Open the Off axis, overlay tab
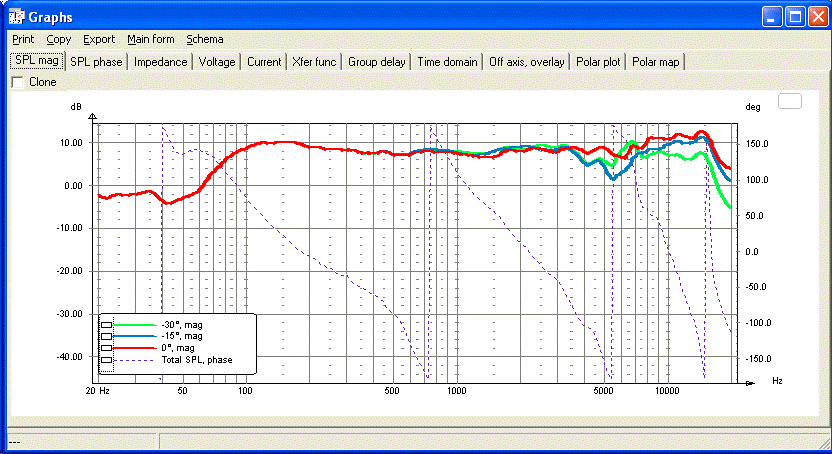 pos(526,62)
